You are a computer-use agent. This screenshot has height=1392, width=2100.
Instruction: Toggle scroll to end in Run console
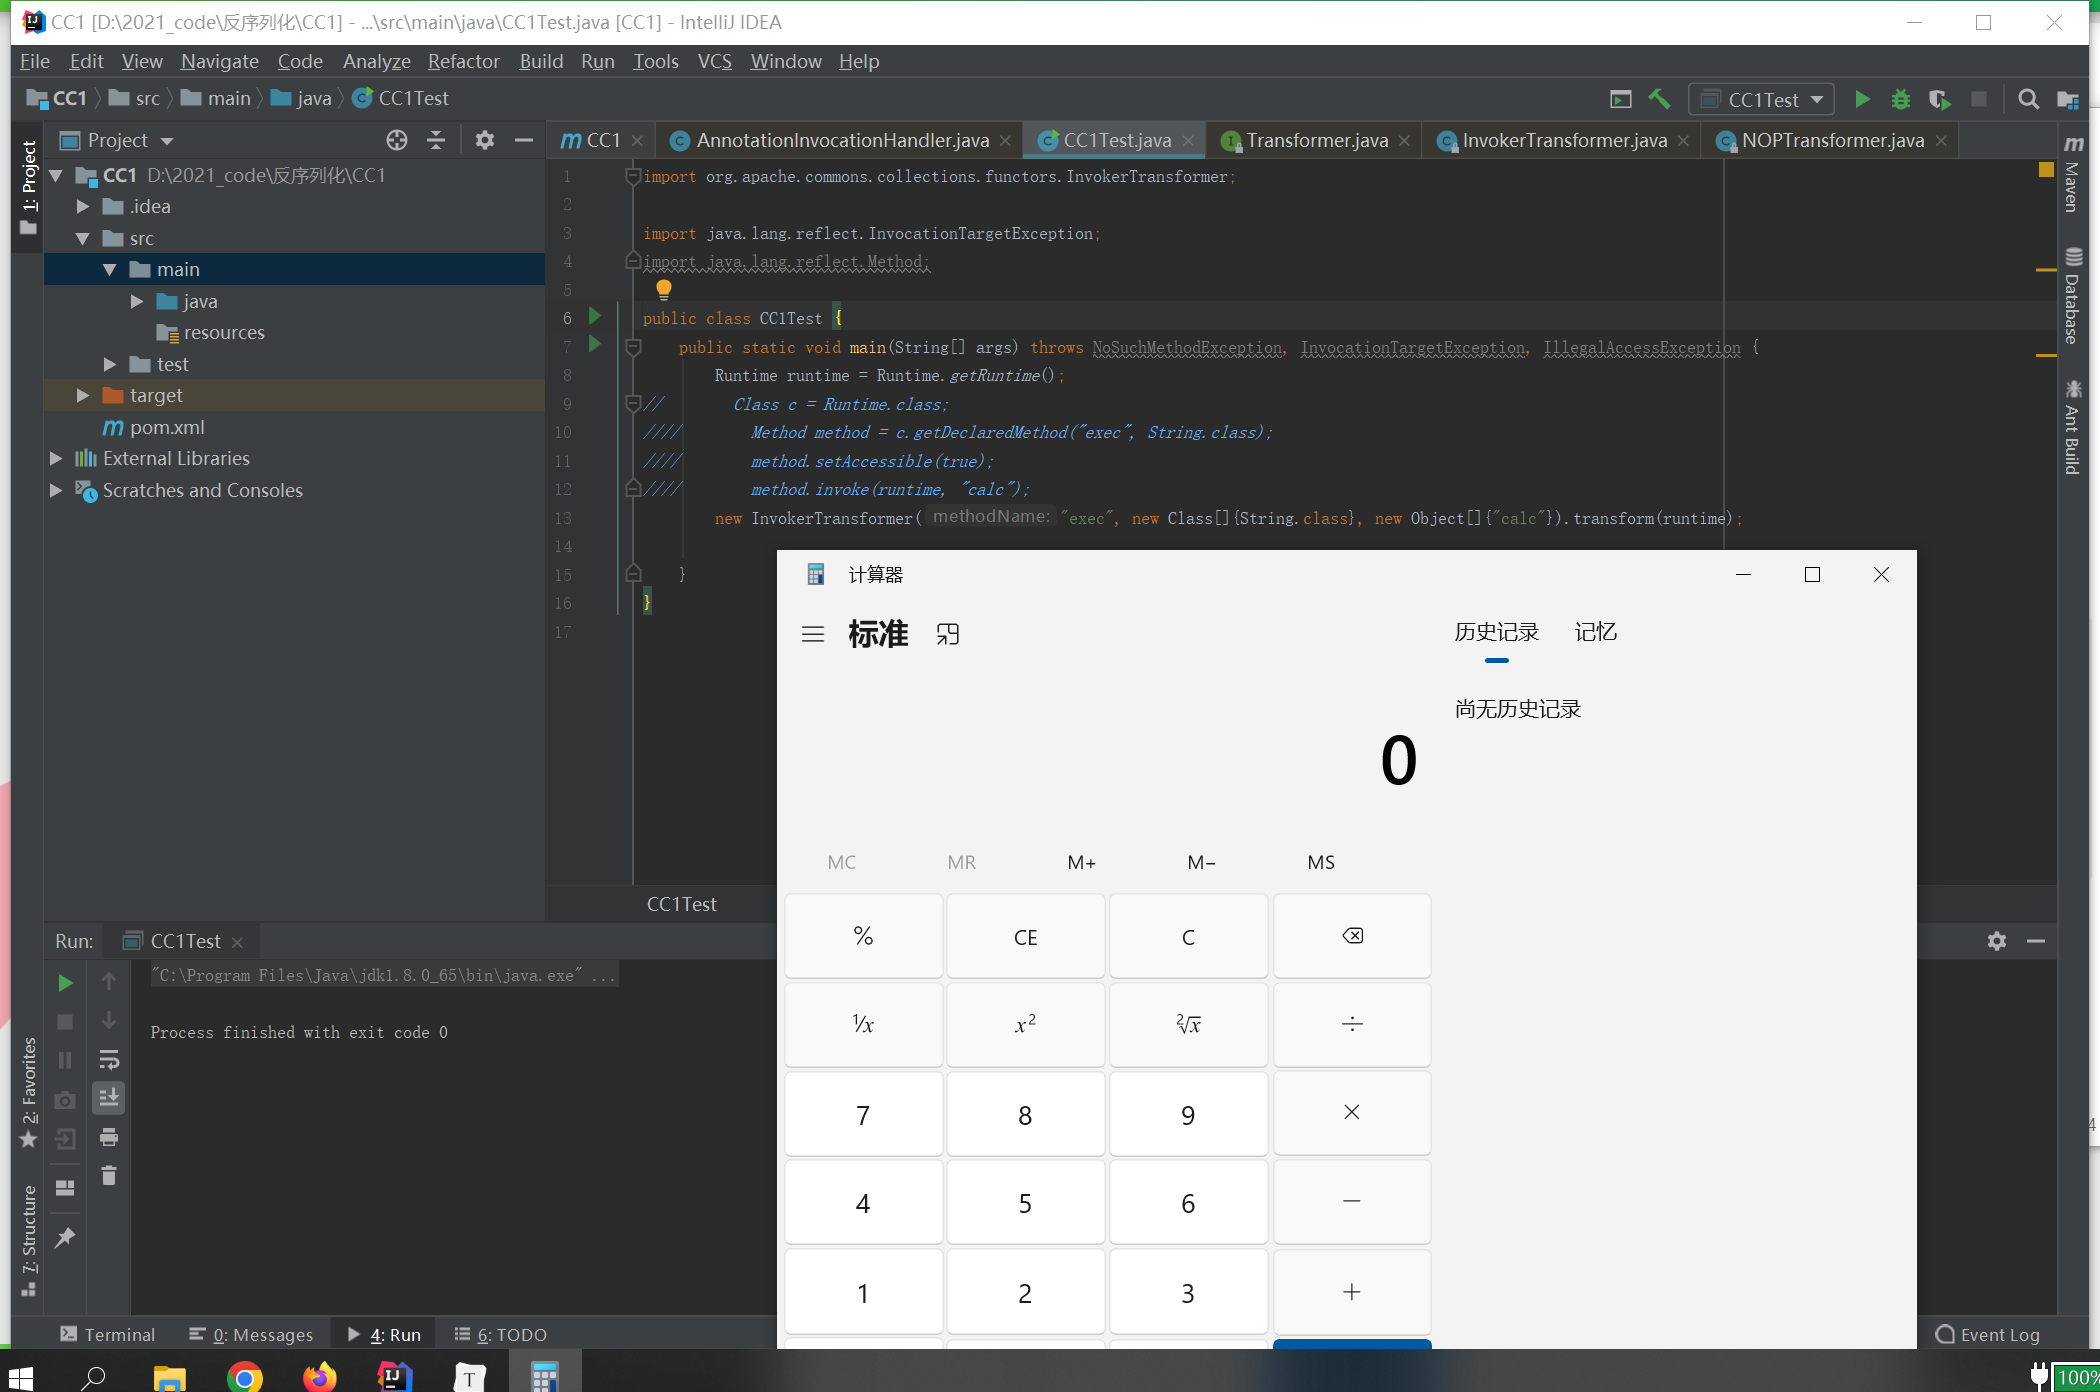(109, 1098)
